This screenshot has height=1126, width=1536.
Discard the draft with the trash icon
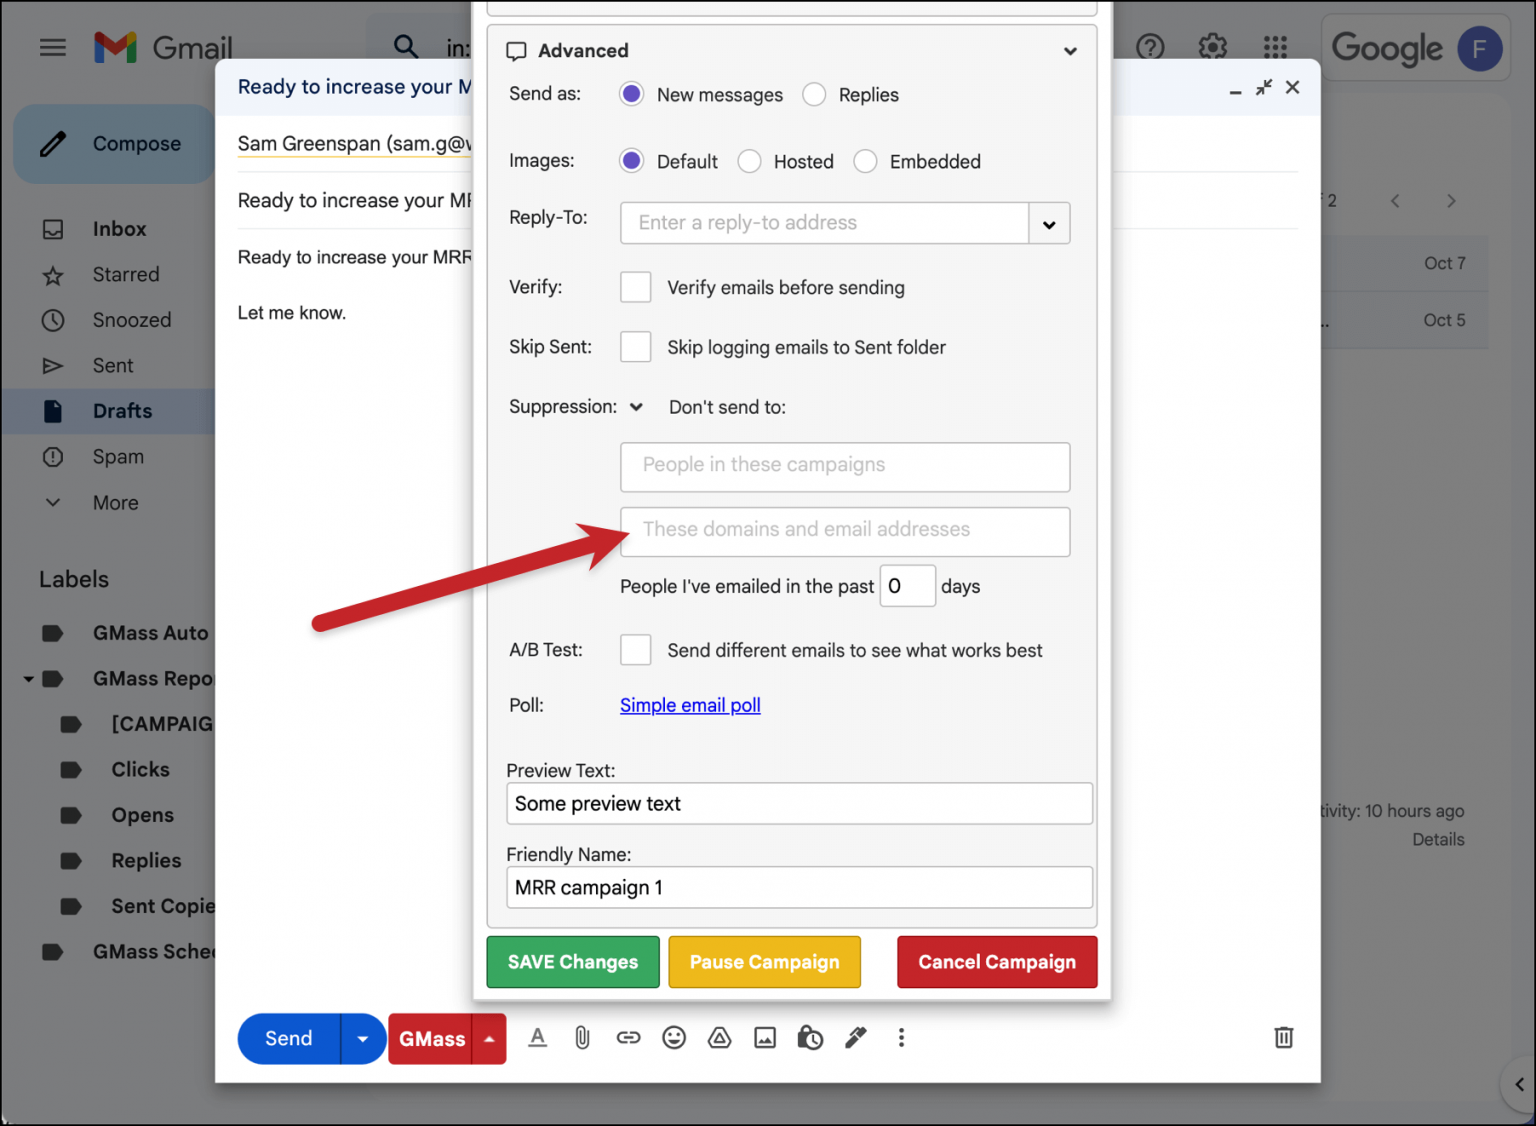(x=1284, y=1038)
